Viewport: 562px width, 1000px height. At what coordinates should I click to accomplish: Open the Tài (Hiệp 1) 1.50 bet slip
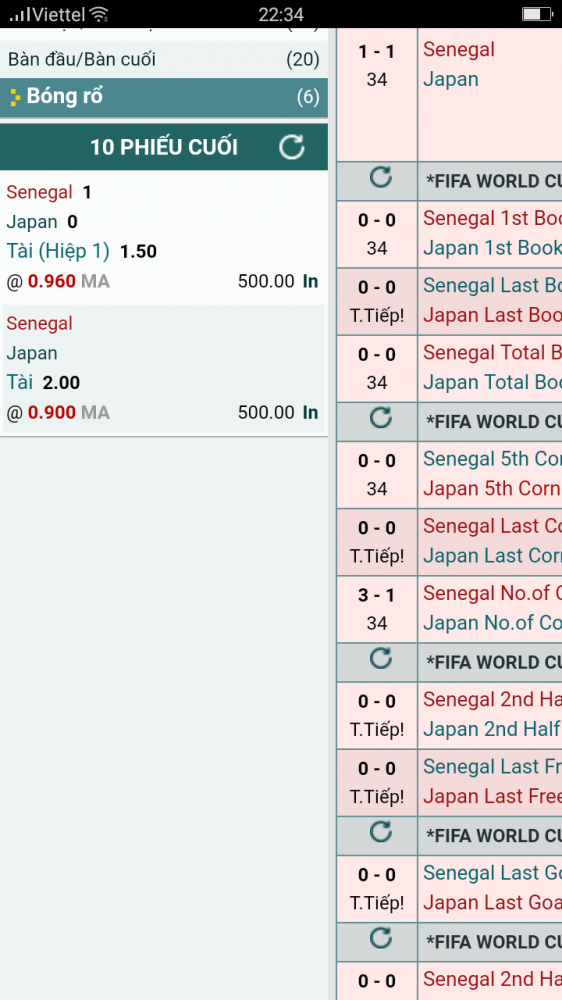coord(164,237)
